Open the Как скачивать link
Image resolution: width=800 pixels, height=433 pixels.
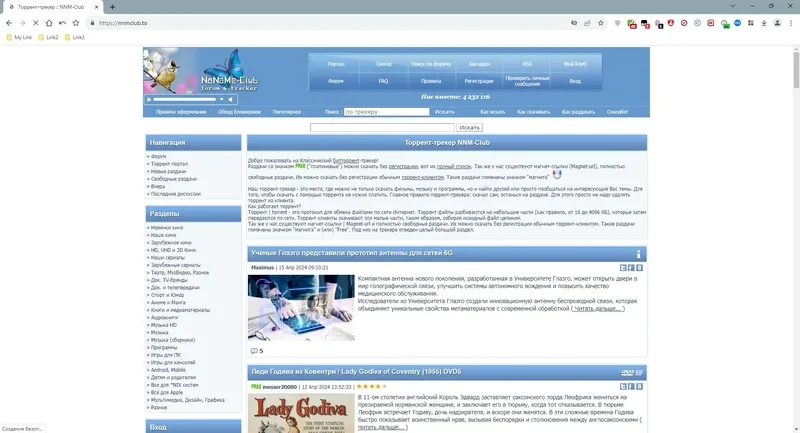click(x=534, y=112)
